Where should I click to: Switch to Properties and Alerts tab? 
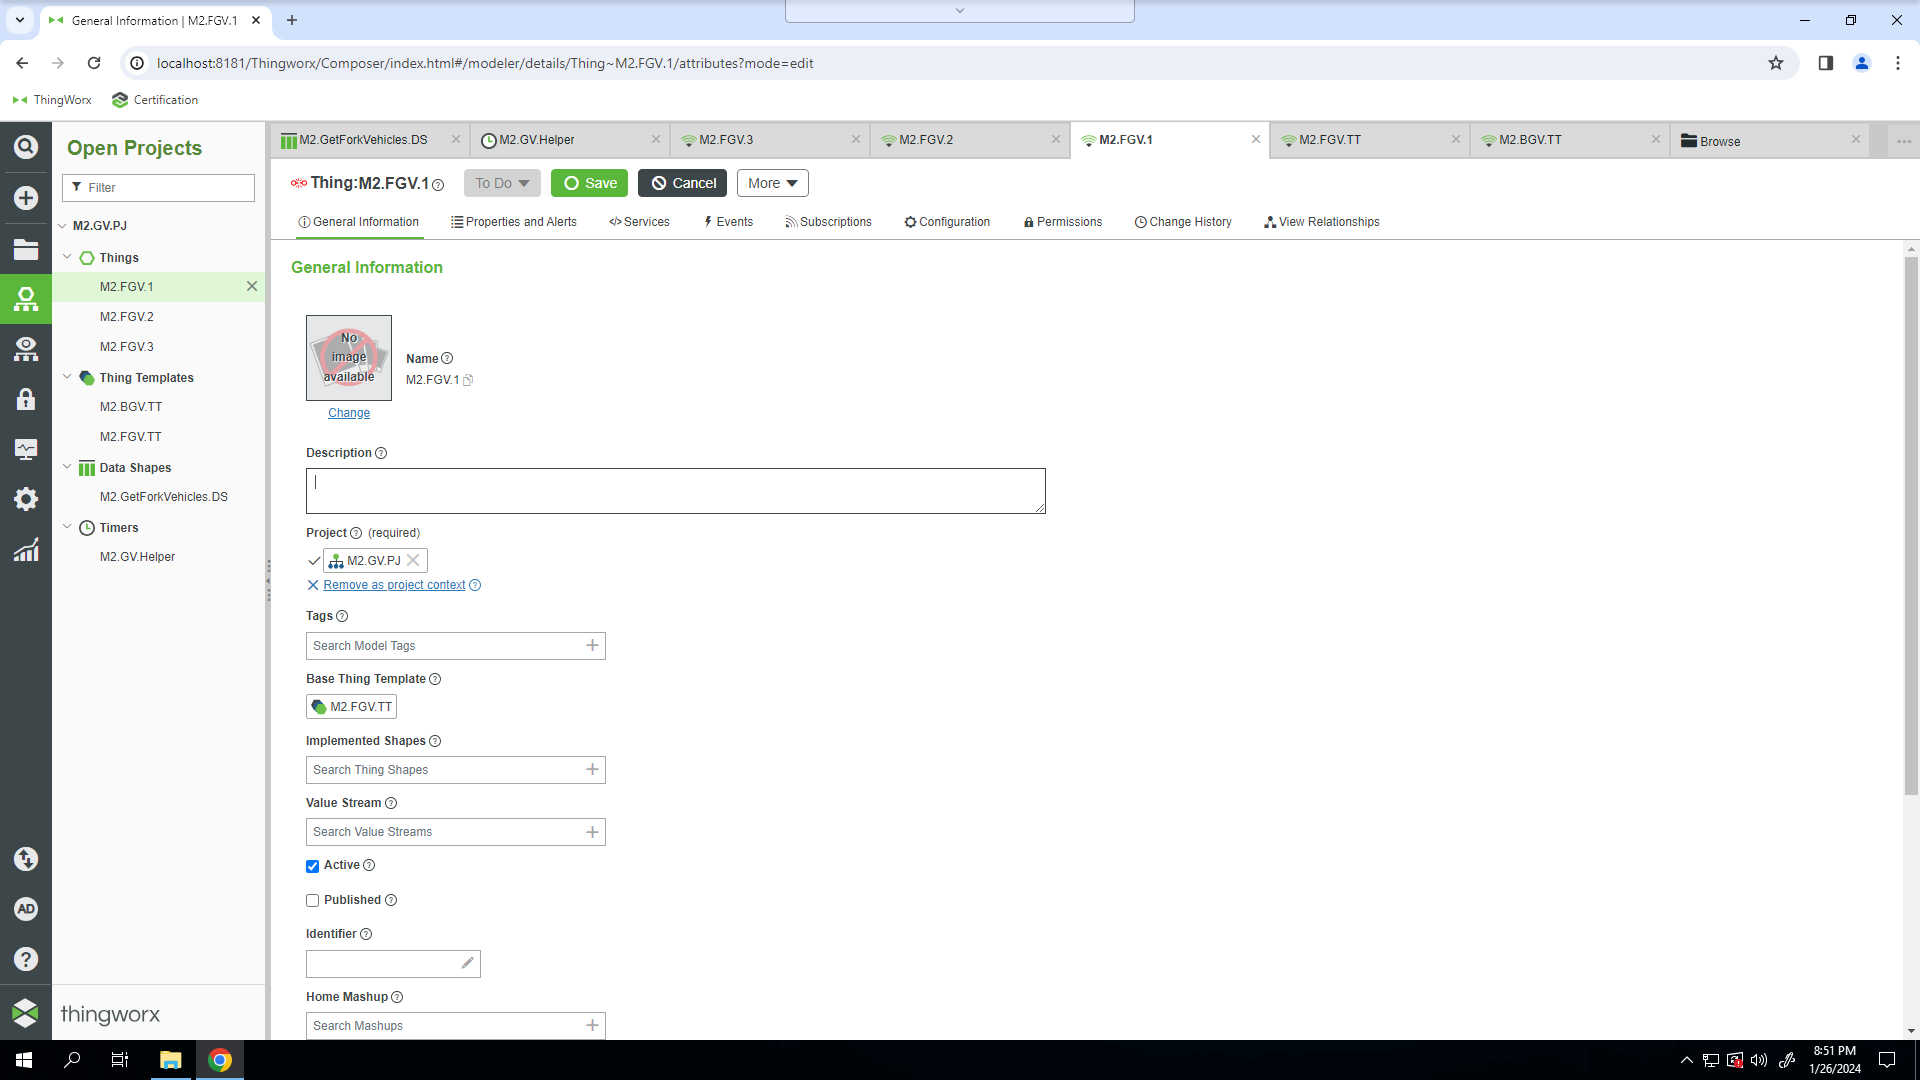[x=514, y=222]
